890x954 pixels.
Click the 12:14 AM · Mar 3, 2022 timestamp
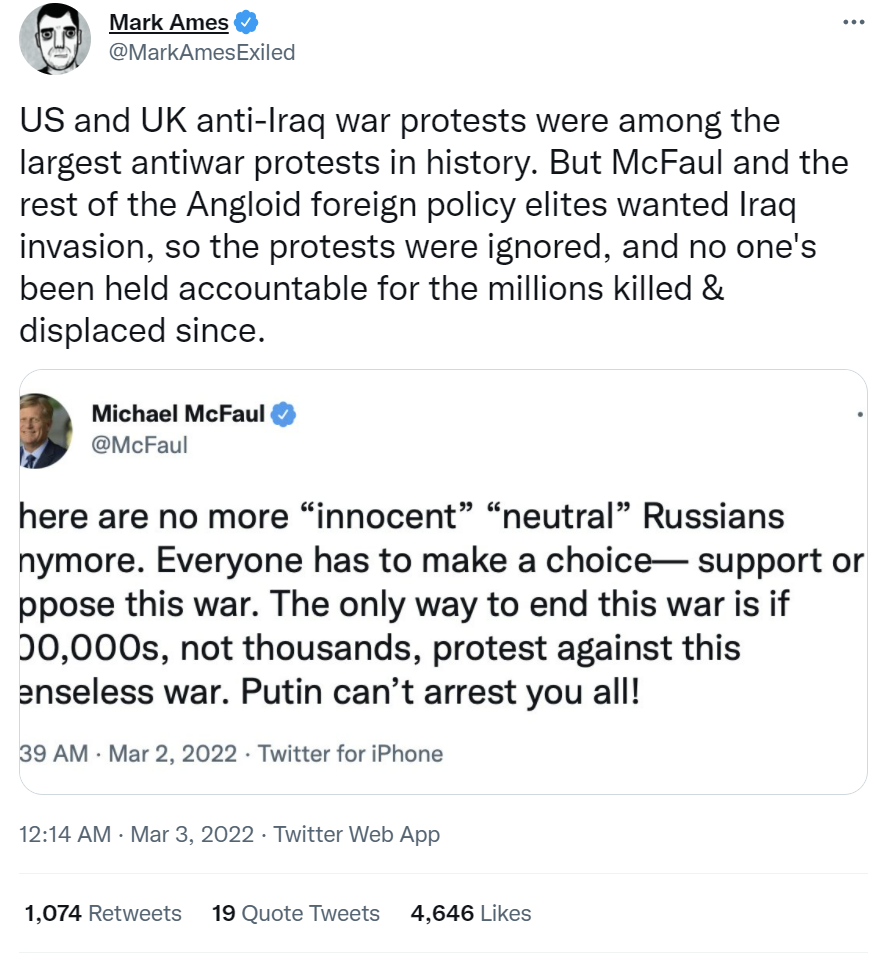(x=137, y=834)
